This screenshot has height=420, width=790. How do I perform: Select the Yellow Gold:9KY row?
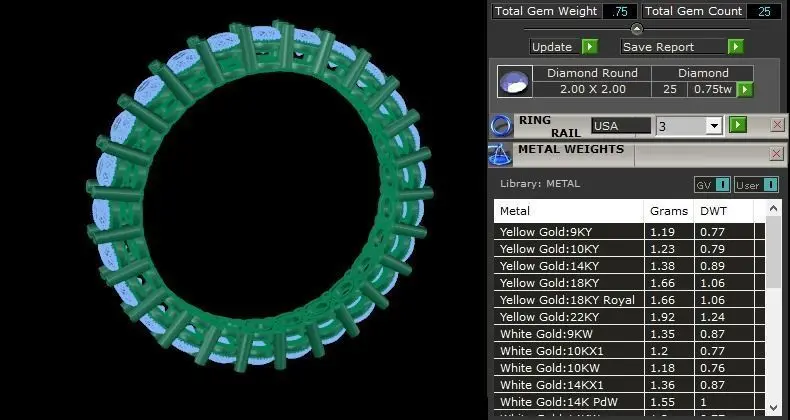(x=629, y=232)
